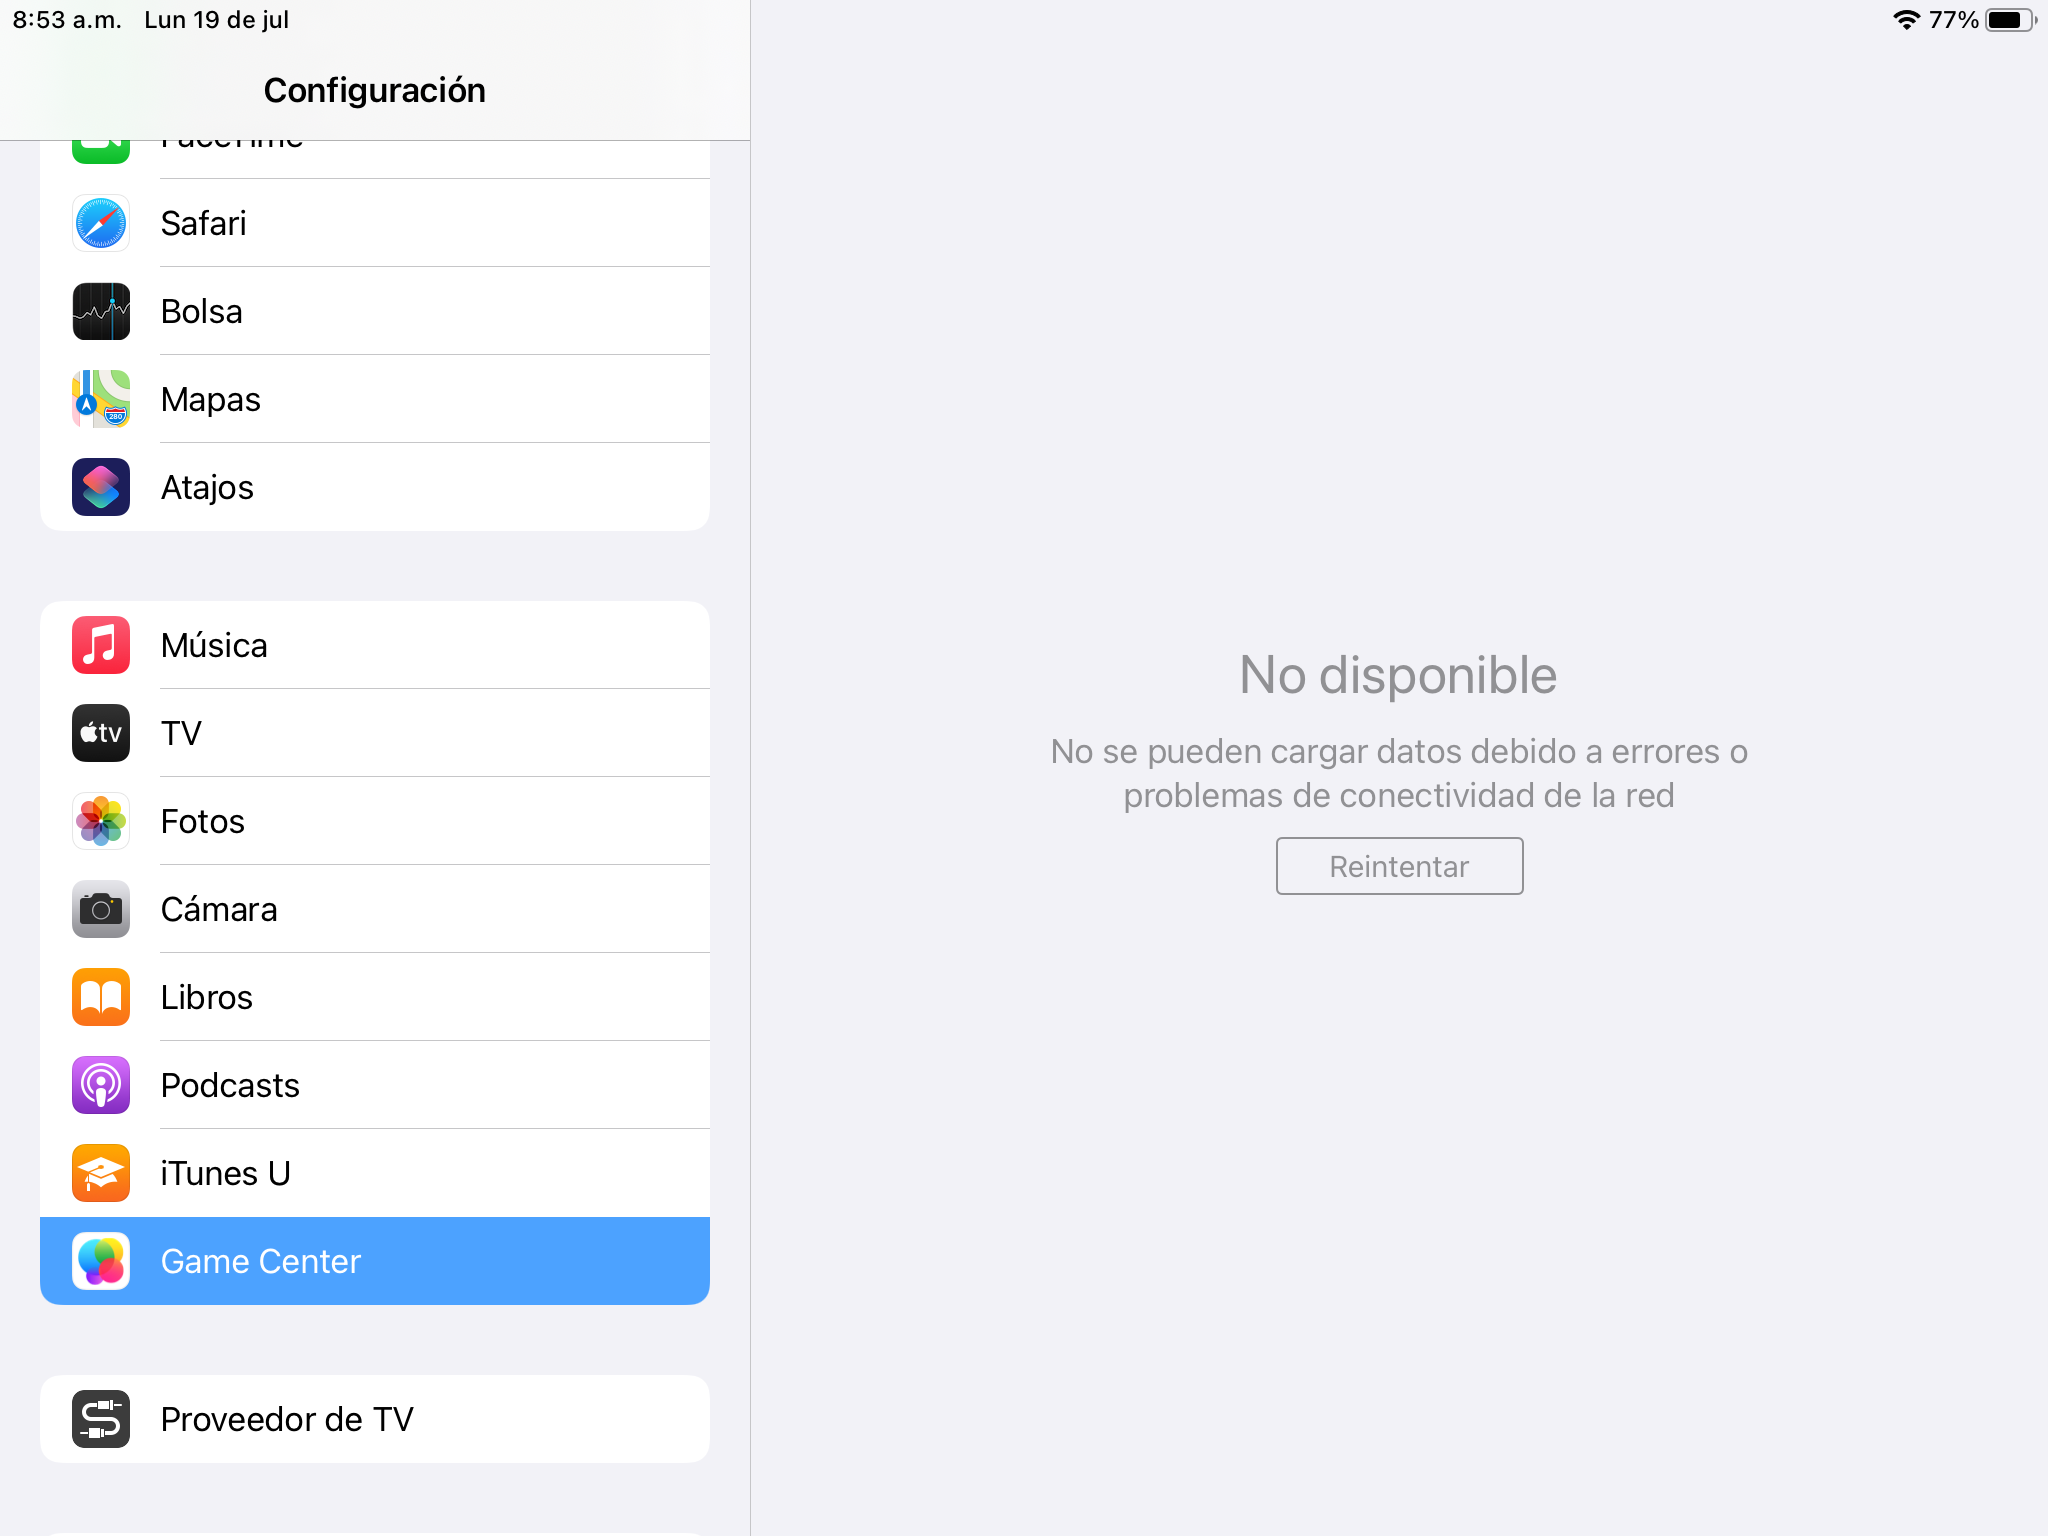Tap the Configuración header title
This screenshot has height=1536, width=2048.
(375, 90)
